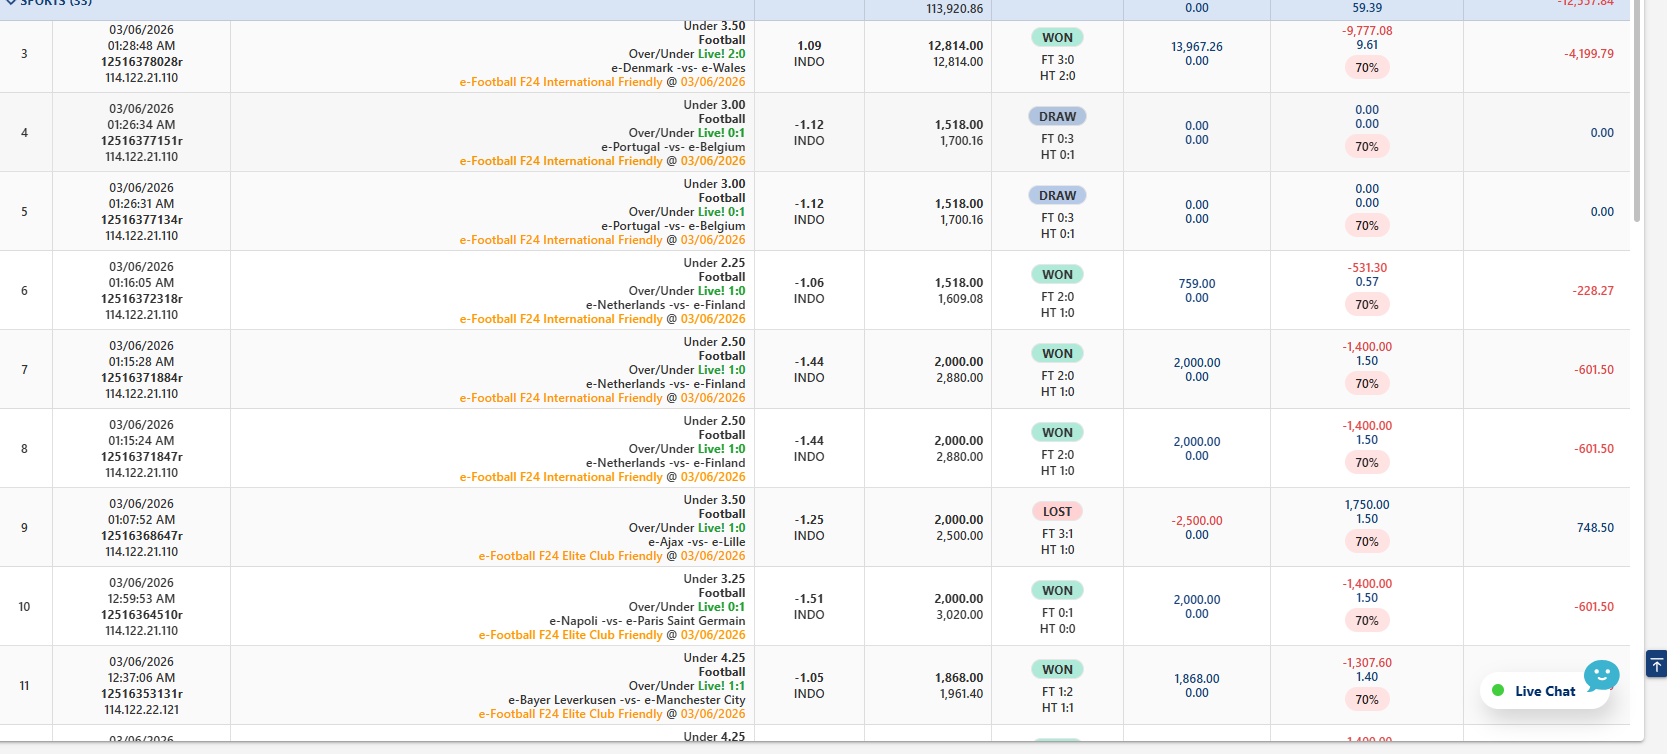The height and width of the screenshot is (754, 1667).
Task: Click e-Bayer Leverkusen -vs- e-Manchester City text
Action: pyautogui.click(x=627, y=700)
